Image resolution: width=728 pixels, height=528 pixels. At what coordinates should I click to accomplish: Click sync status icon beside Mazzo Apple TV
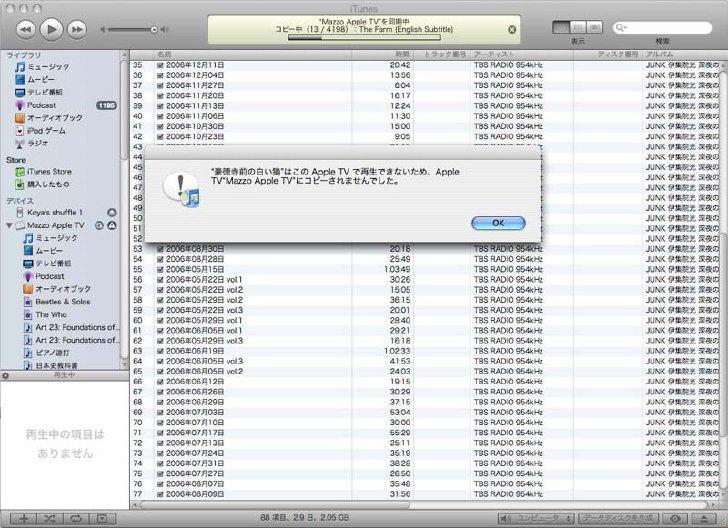tap(99, 226)
